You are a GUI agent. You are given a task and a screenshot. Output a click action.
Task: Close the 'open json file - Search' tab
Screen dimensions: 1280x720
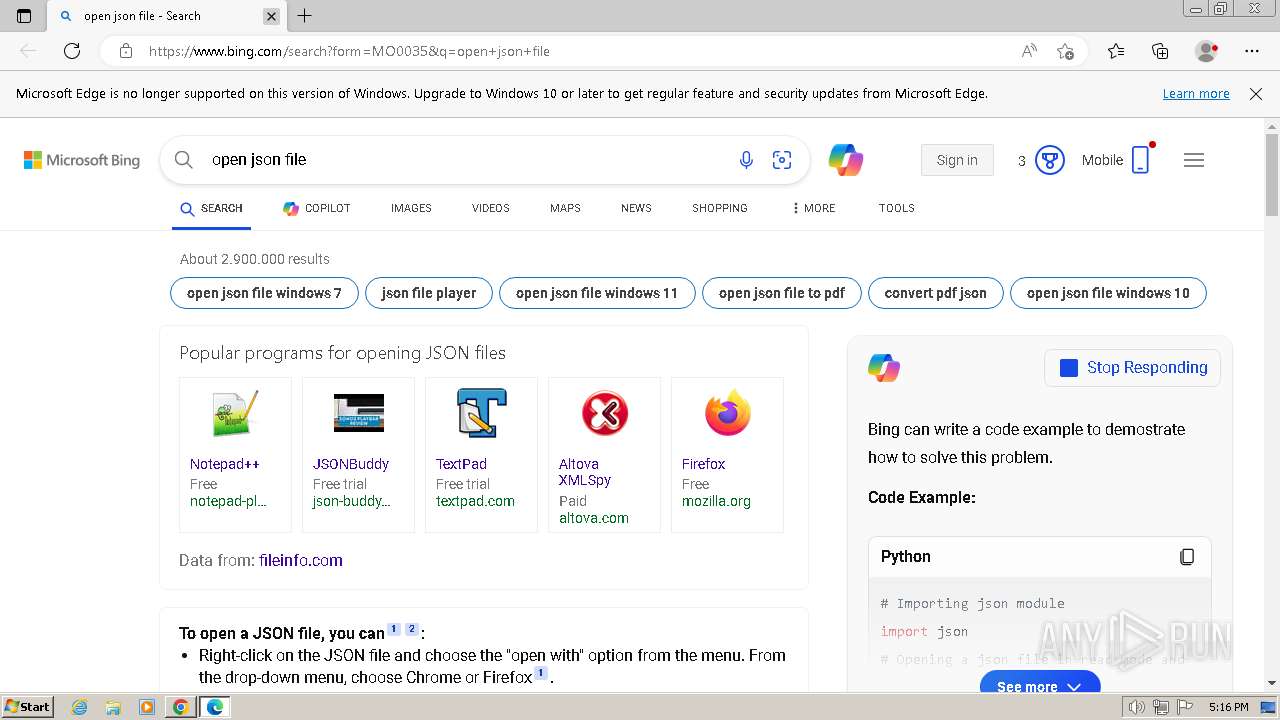click(271, 16)
